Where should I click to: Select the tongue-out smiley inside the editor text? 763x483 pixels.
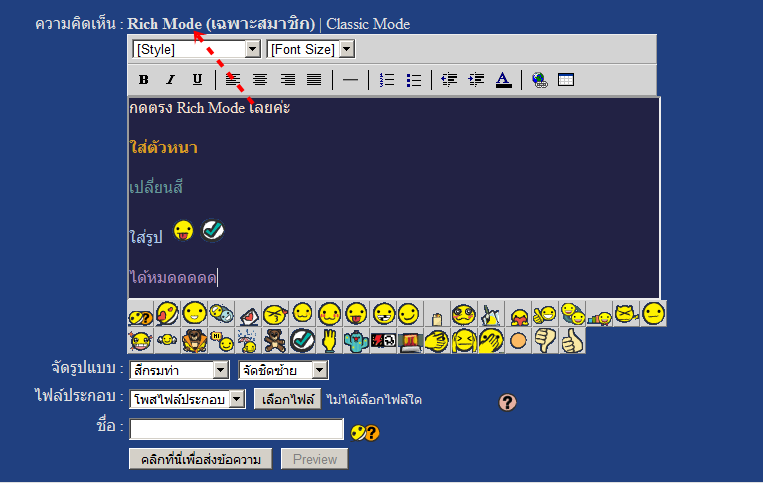(x=183, y=231)
